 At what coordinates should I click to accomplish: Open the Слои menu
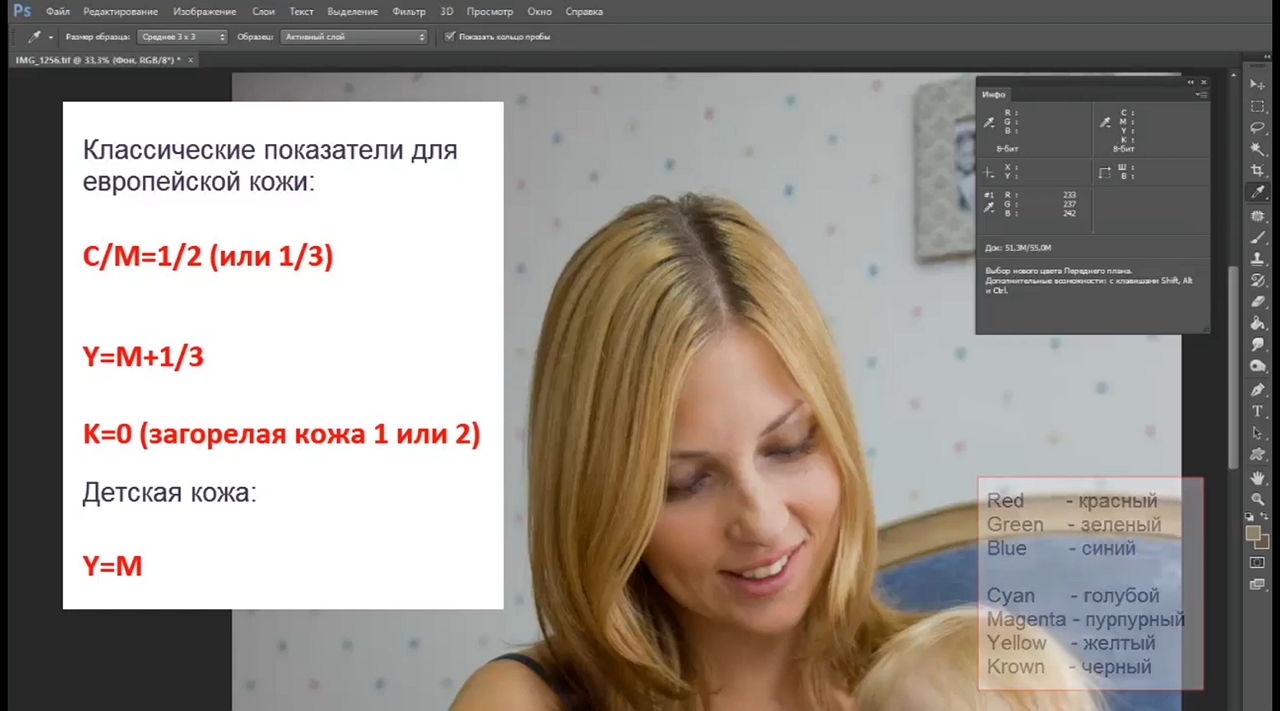point(263,12)
